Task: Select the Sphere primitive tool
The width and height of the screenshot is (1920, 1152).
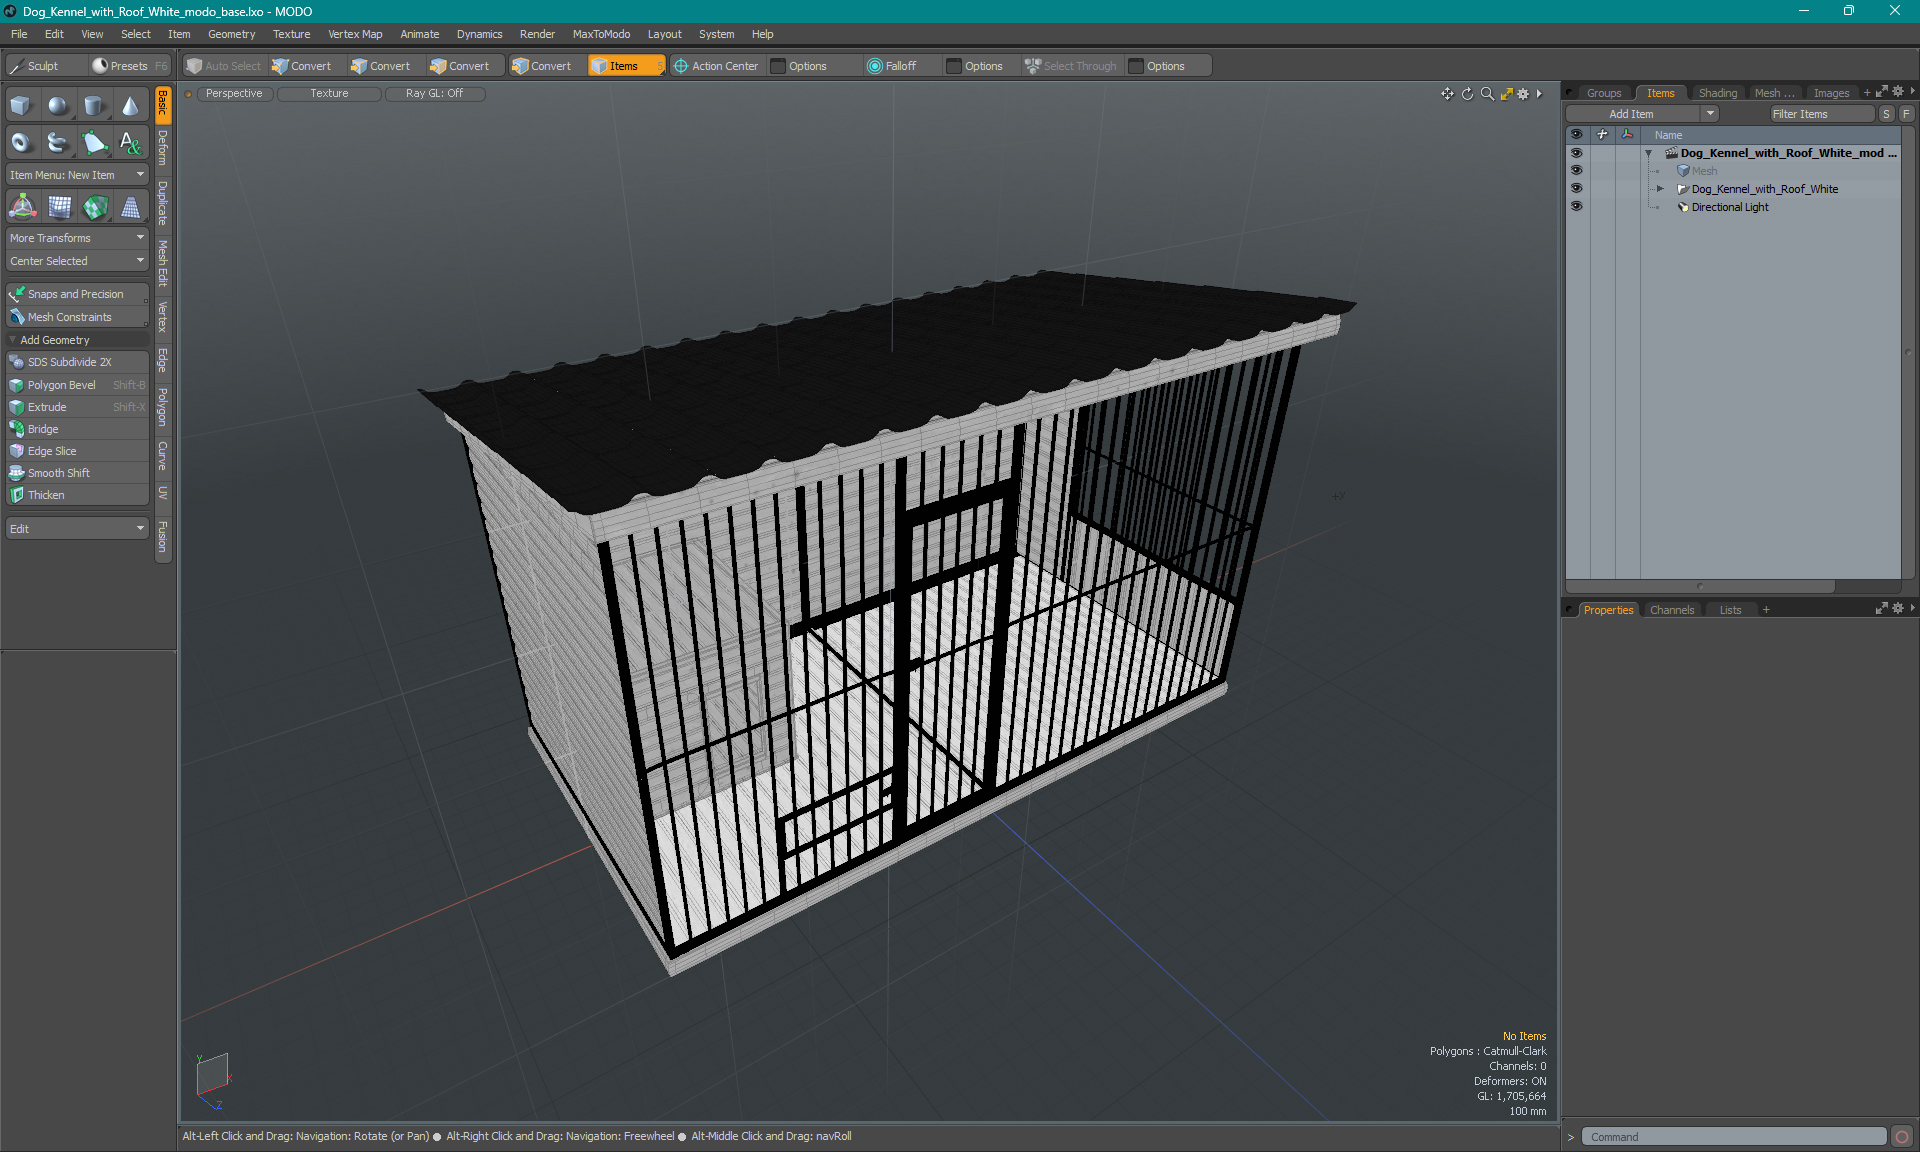Action: (x=58, y=106)
